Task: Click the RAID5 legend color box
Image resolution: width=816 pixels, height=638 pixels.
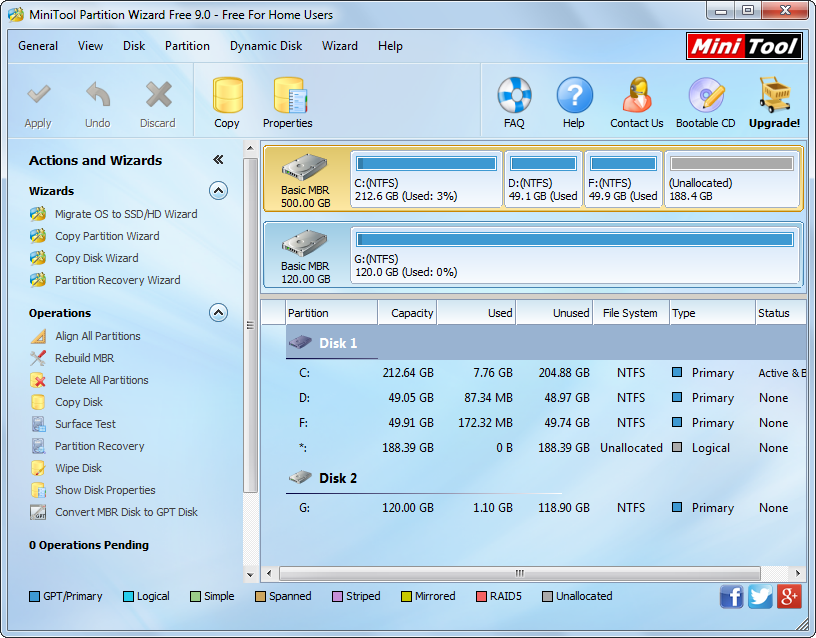Action: pyautogui.click(x=481, y=596)
